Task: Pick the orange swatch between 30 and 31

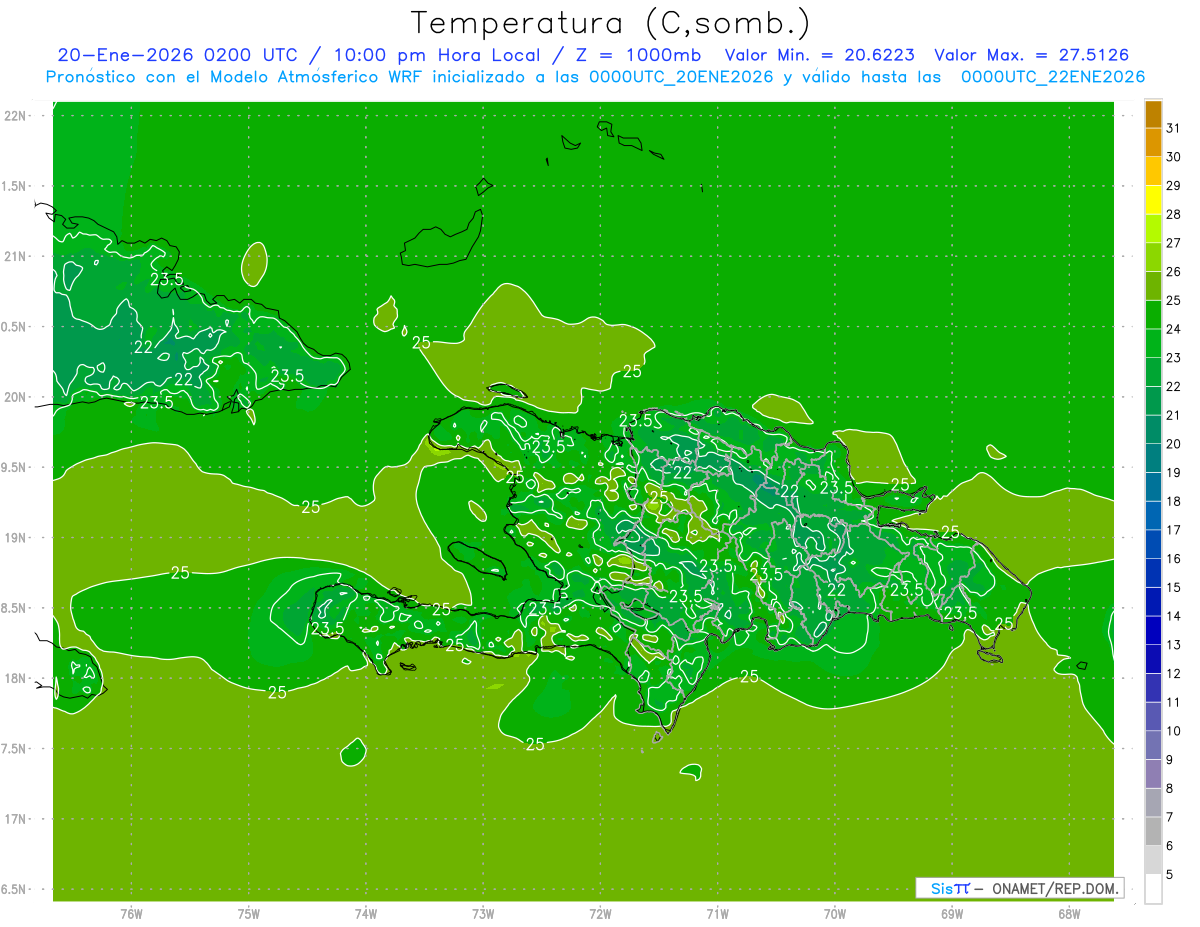Action: 1153,142
